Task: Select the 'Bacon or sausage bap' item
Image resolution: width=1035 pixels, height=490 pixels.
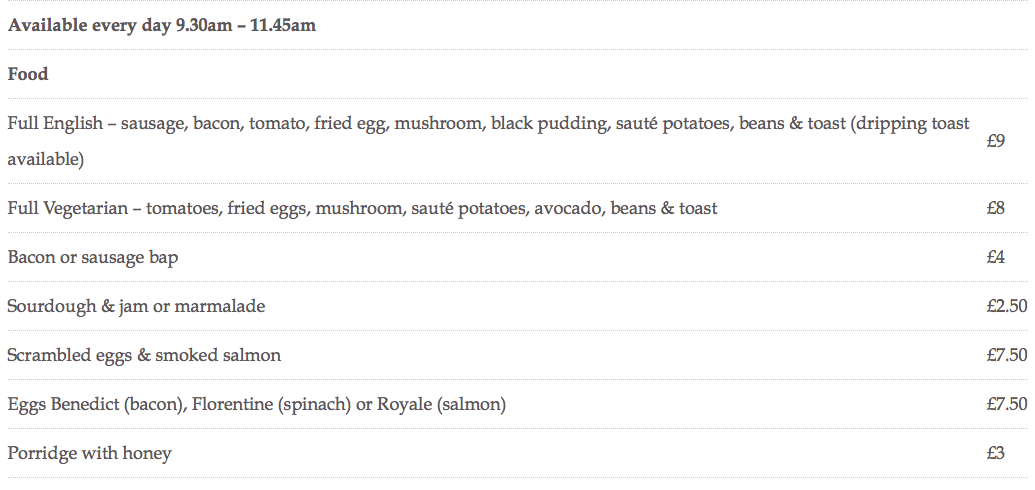Action: (93, 257)
